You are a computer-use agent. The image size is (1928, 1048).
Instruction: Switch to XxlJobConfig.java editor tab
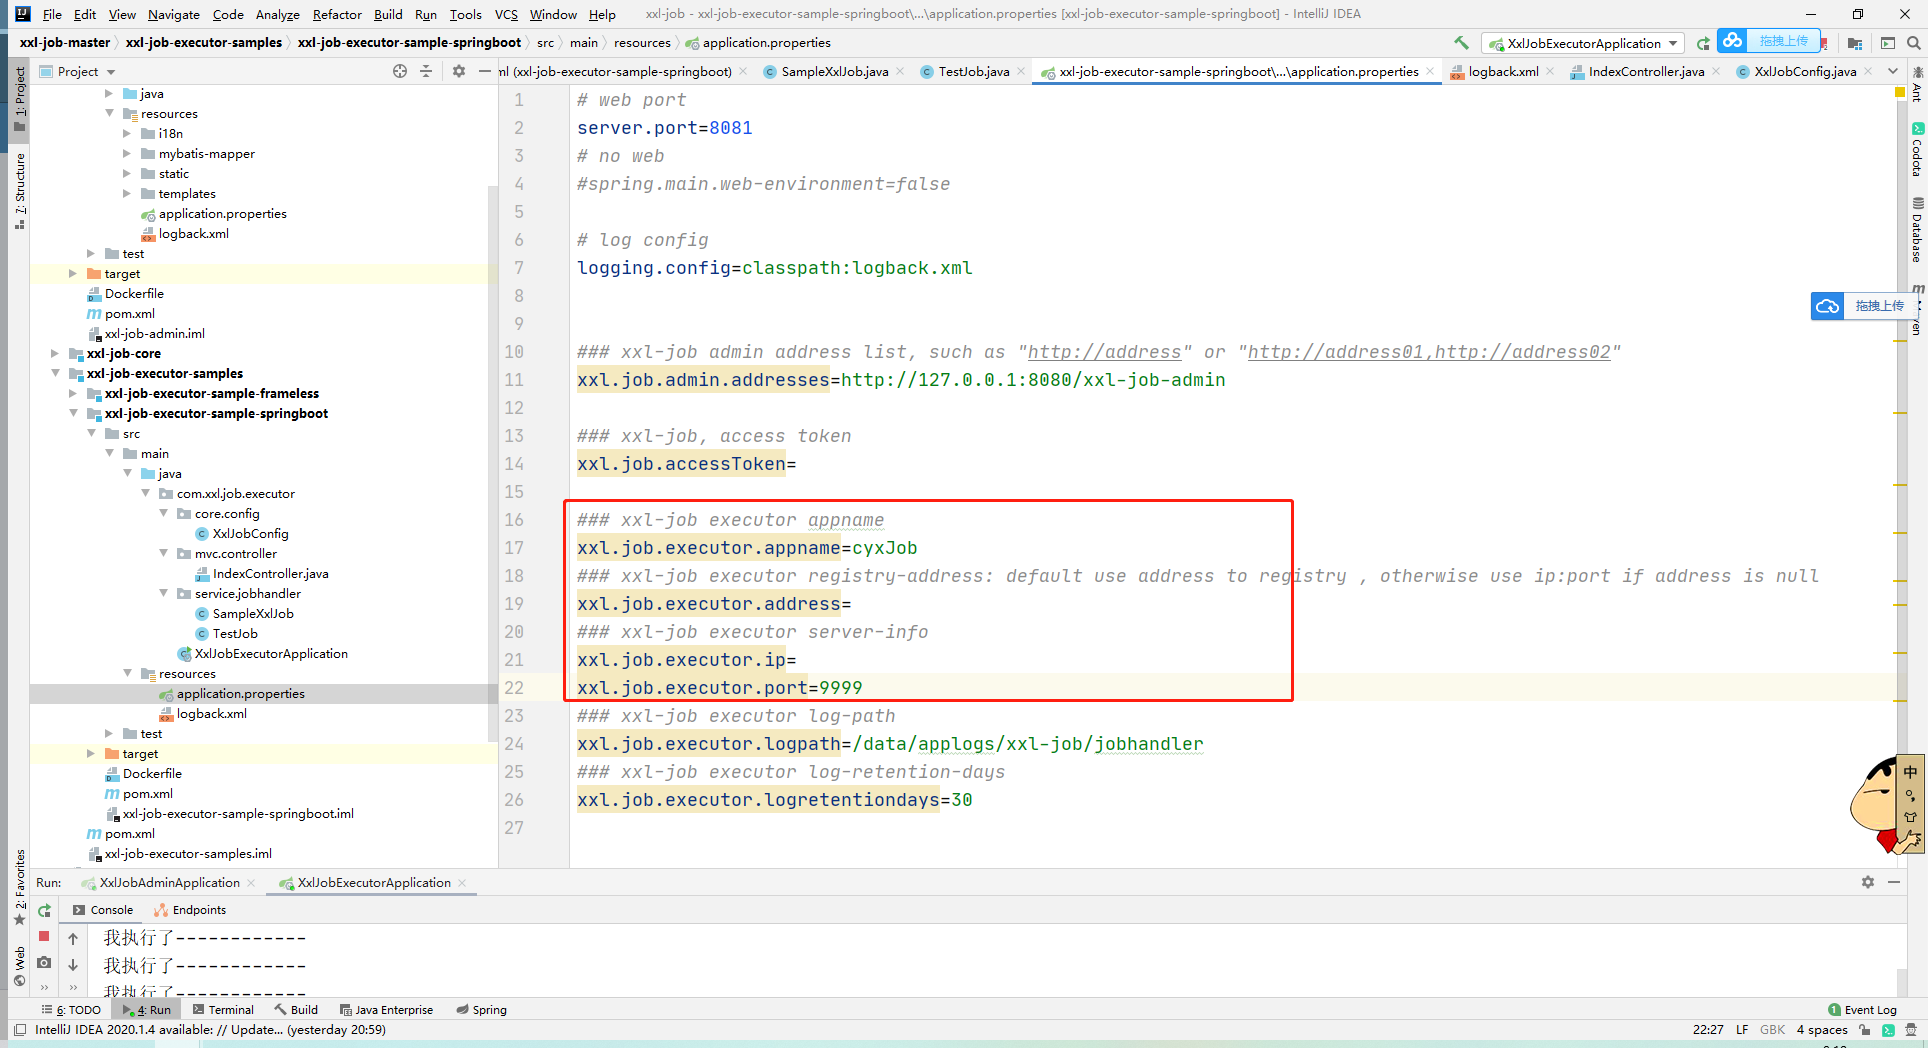tap(1804, 71)
